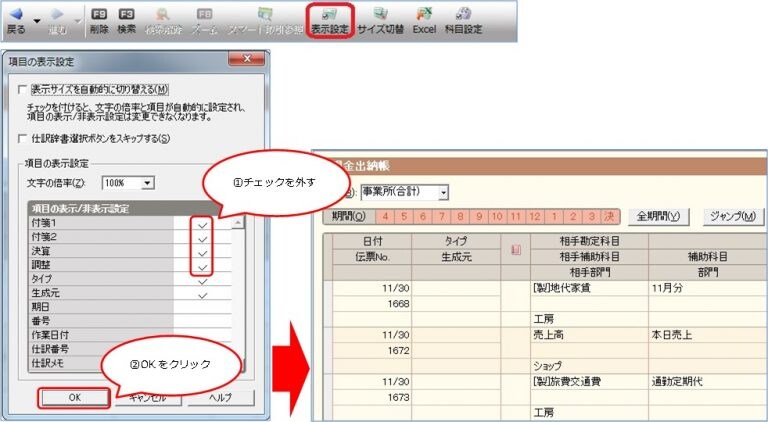Click the サイズ切替 toolbar icon

(x=380, y=15)
